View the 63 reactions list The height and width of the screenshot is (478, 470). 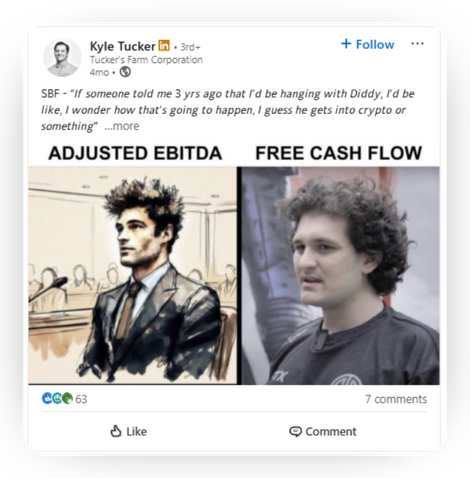tap(81, 399)
